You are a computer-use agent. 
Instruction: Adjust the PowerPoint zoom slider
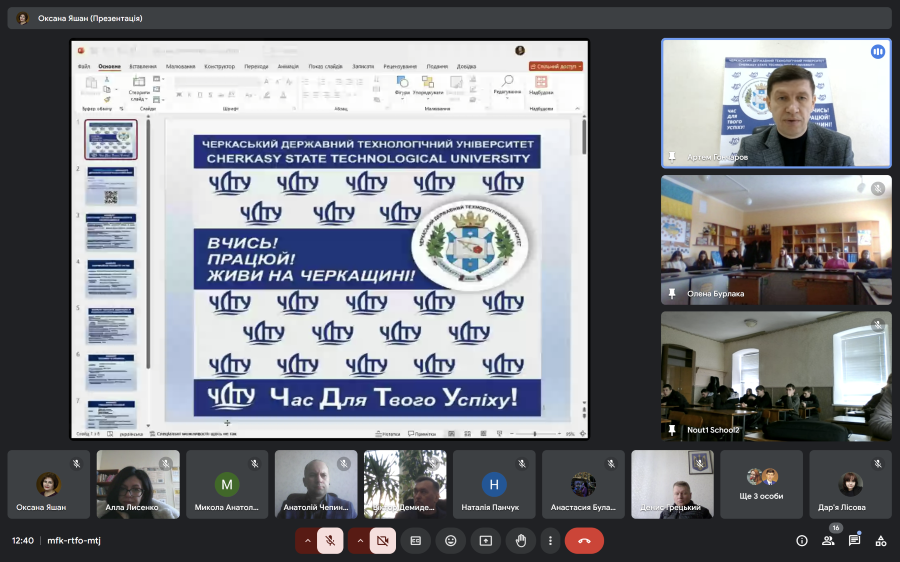coord(535,434)
